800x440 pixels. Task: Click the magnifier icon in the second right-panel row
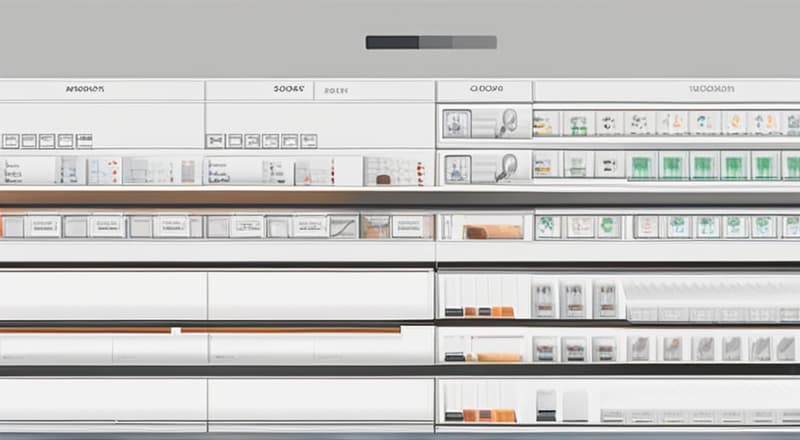507,166
